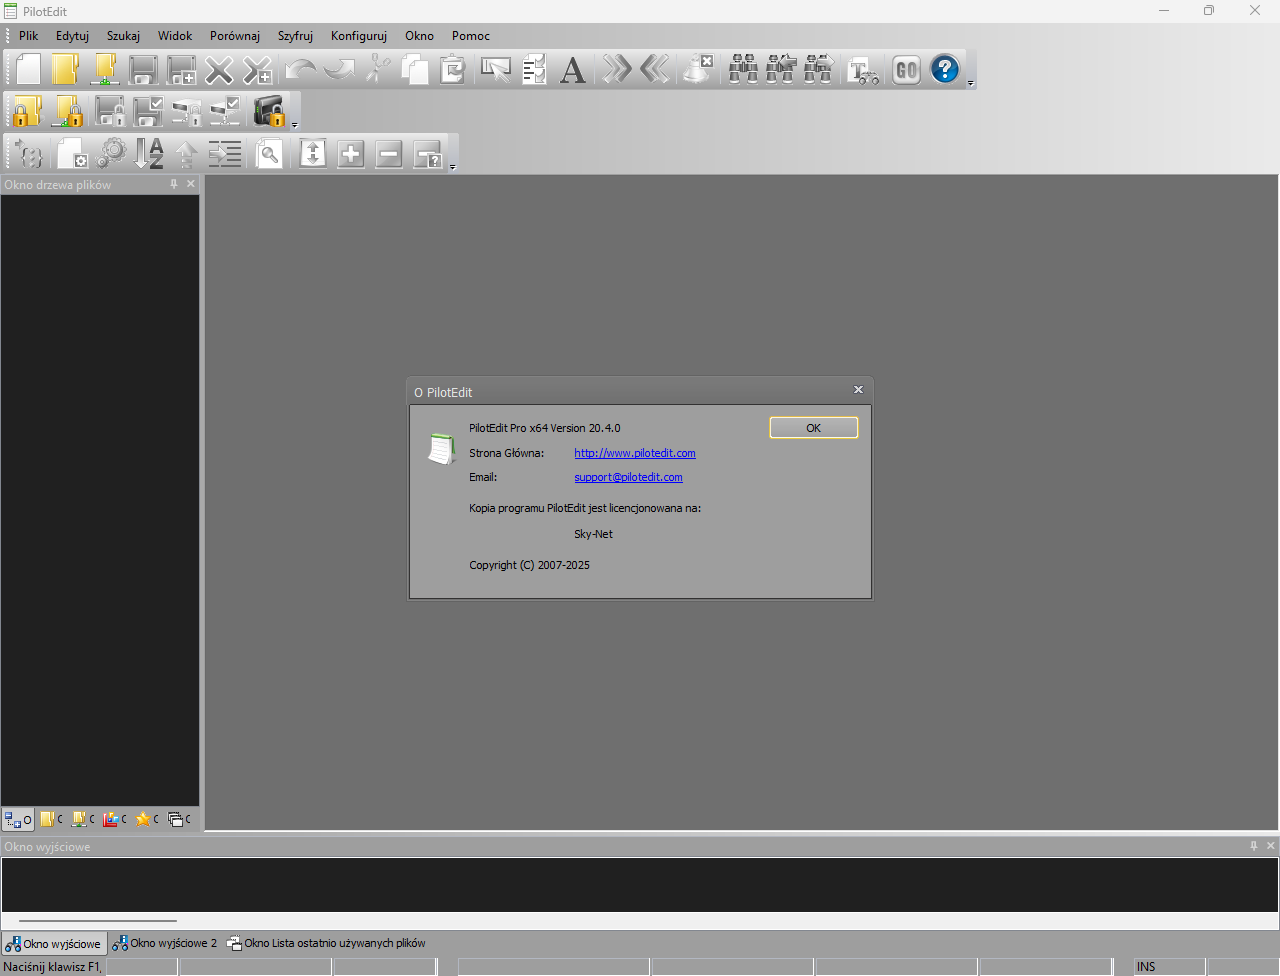The image size is (1280, 976).
Task: Open the Pomoc menu
Action: (471, 36)
